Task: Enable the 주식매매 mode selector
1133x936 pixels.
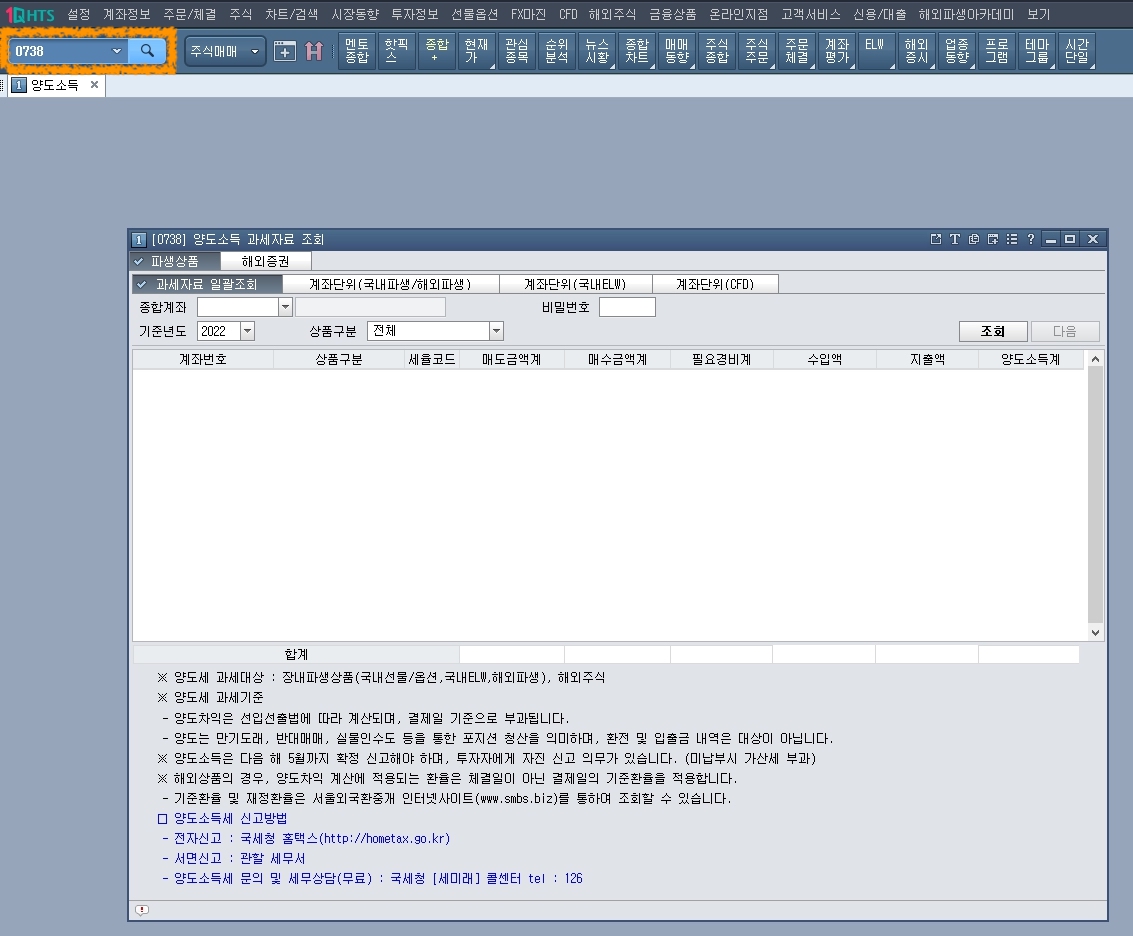Action: point(224,51)
